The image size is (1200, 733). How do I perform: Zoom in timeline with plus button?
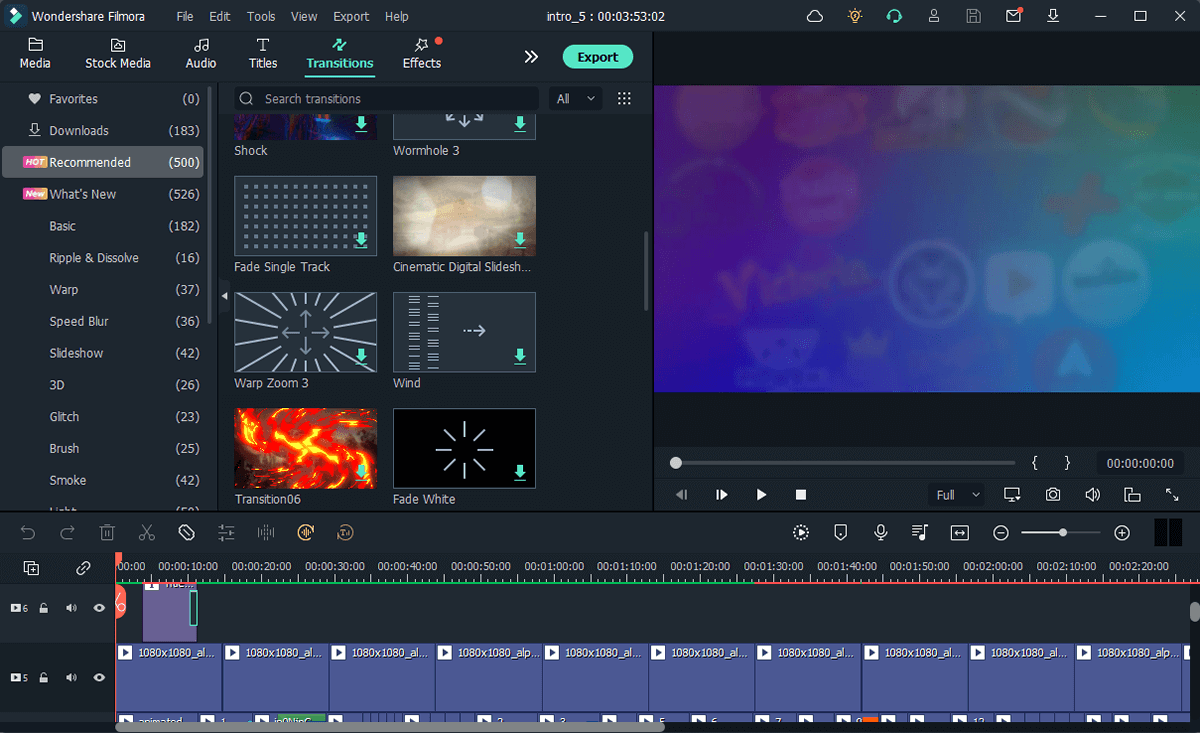[1122, 533]
